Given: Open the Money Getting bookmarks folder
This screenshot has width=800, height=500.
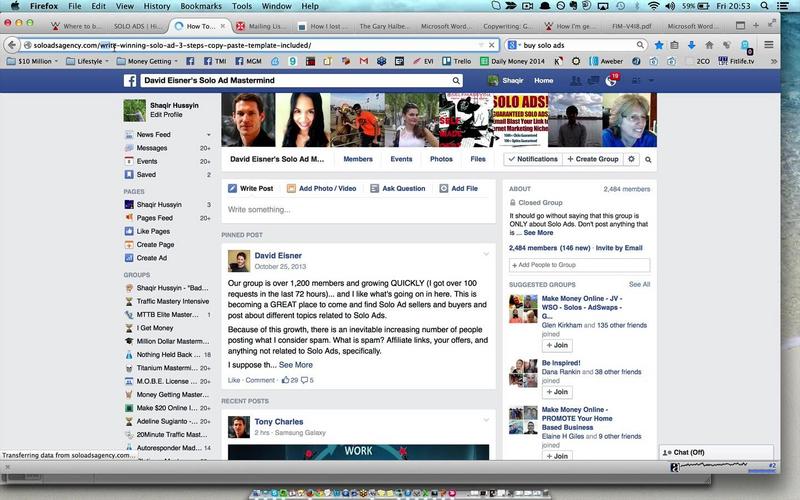Looking at the screenshot, I should pyautogui.click(x=147, y=61).
